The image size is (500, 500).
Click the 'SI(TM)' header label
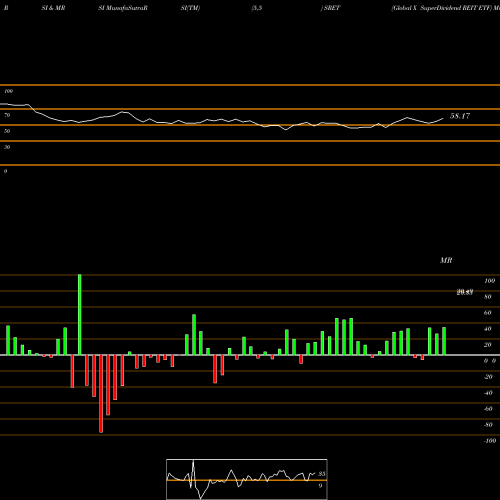tap(190, 8)
